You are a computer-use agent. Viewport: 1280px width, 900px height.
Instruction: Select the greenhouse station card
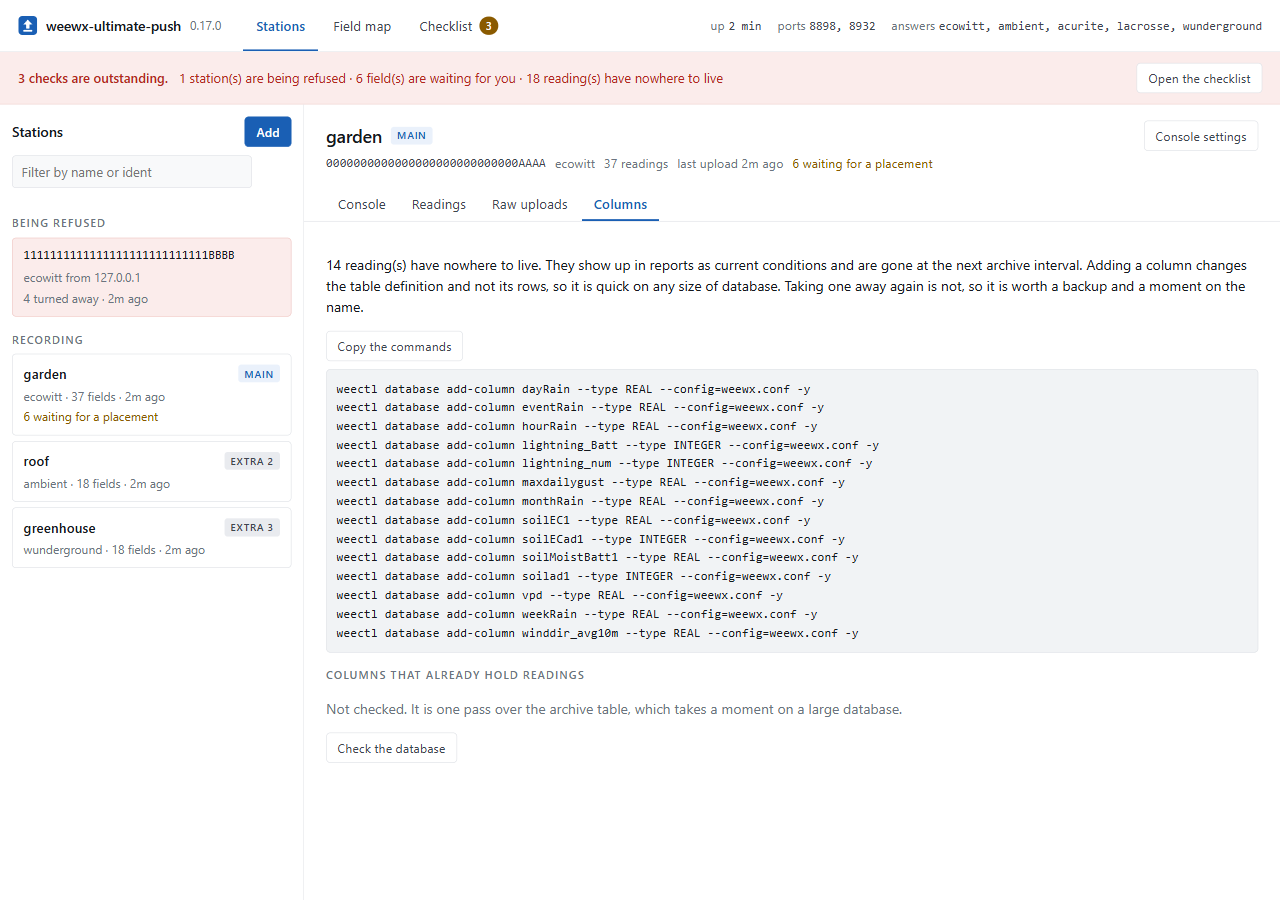click(x=152, y=538)
